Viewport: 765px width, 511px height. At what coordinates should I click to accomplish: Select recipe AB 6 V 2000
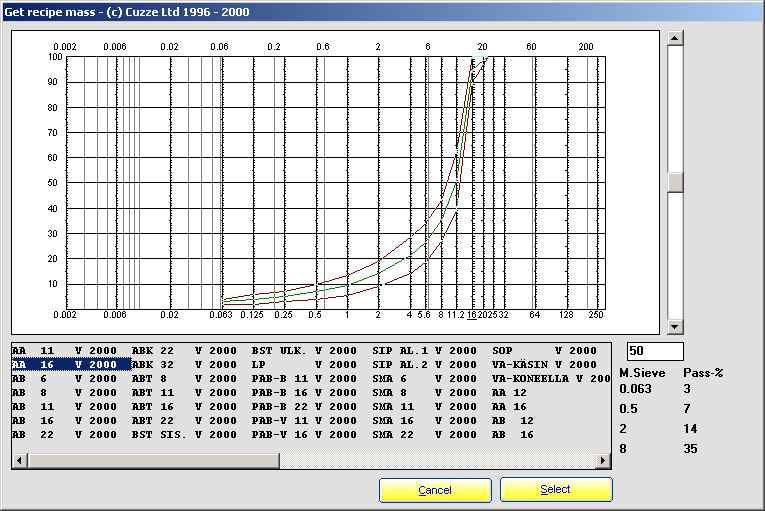click(65, 379)
